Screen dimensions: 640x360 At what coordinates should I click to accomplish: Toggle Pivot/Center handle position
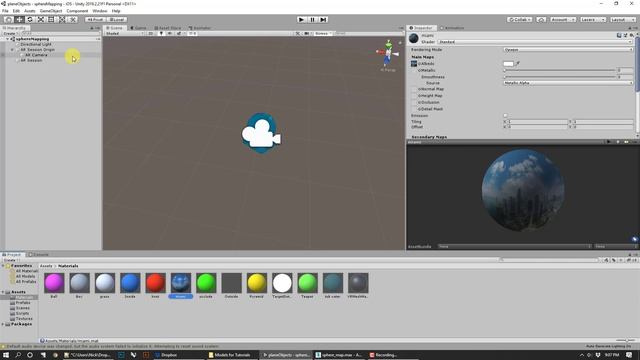tap(96, 19)
